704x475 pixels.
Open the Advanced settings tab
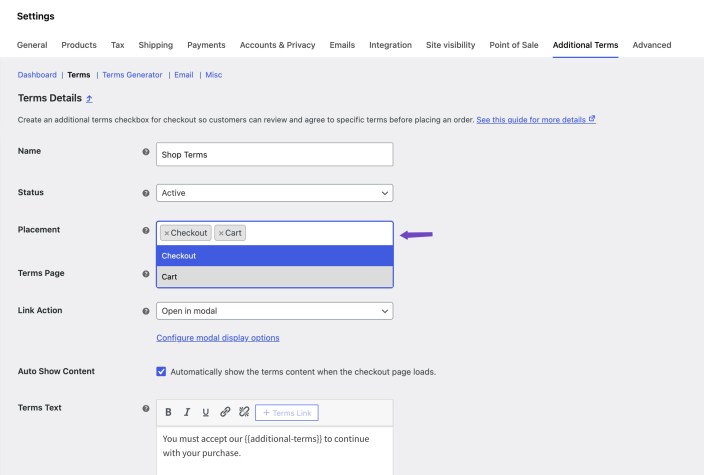[x=652, y=45]
